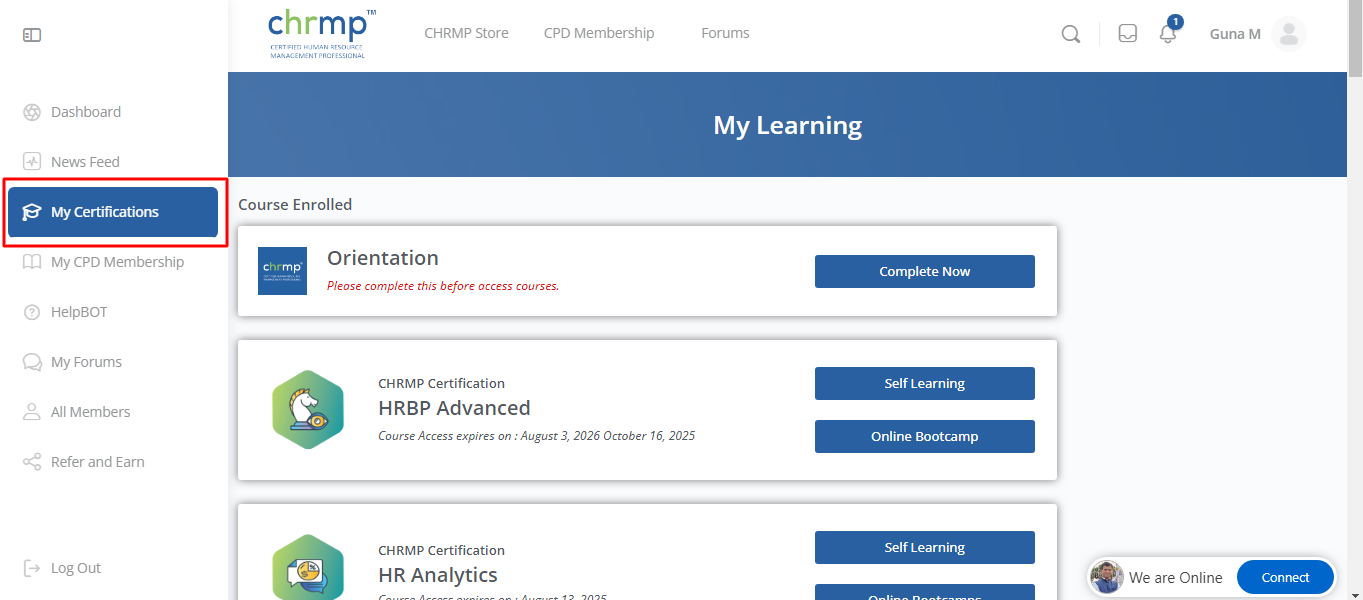The image size is (1363, 600).
Task: Click the HRBP Advanced access expiry text
Action: 536,436
